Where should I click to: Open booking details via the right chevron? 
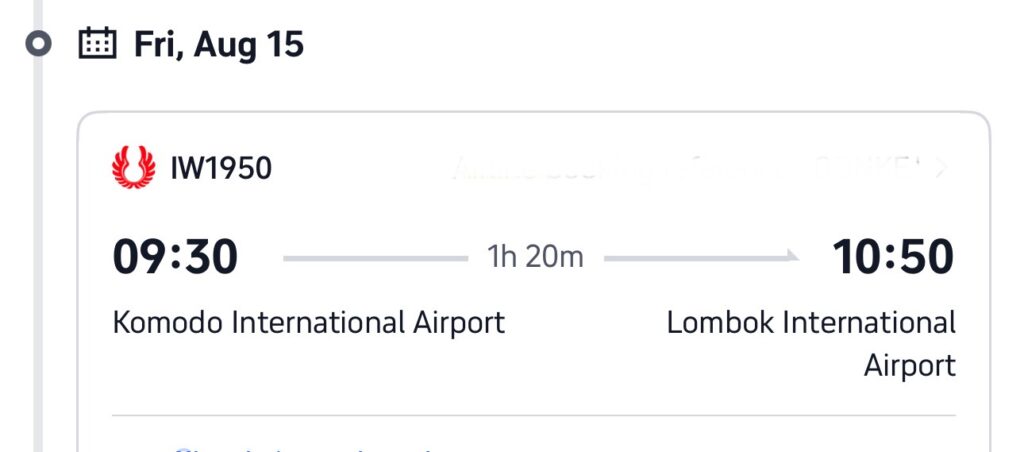coord(940,168)
